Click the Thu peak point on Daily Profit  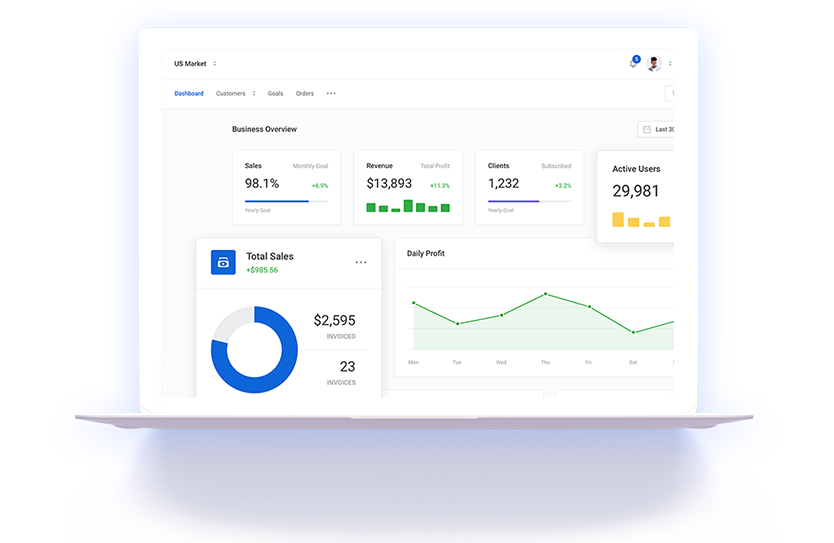click(x=545, y=294)
